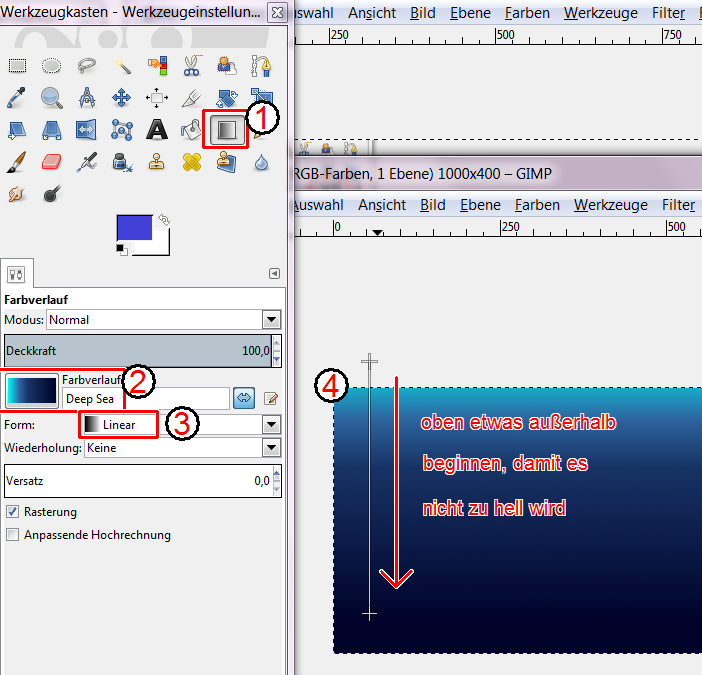
Task: Open Ebene menu in the 1000x400 window
Action: pos(480,205)
